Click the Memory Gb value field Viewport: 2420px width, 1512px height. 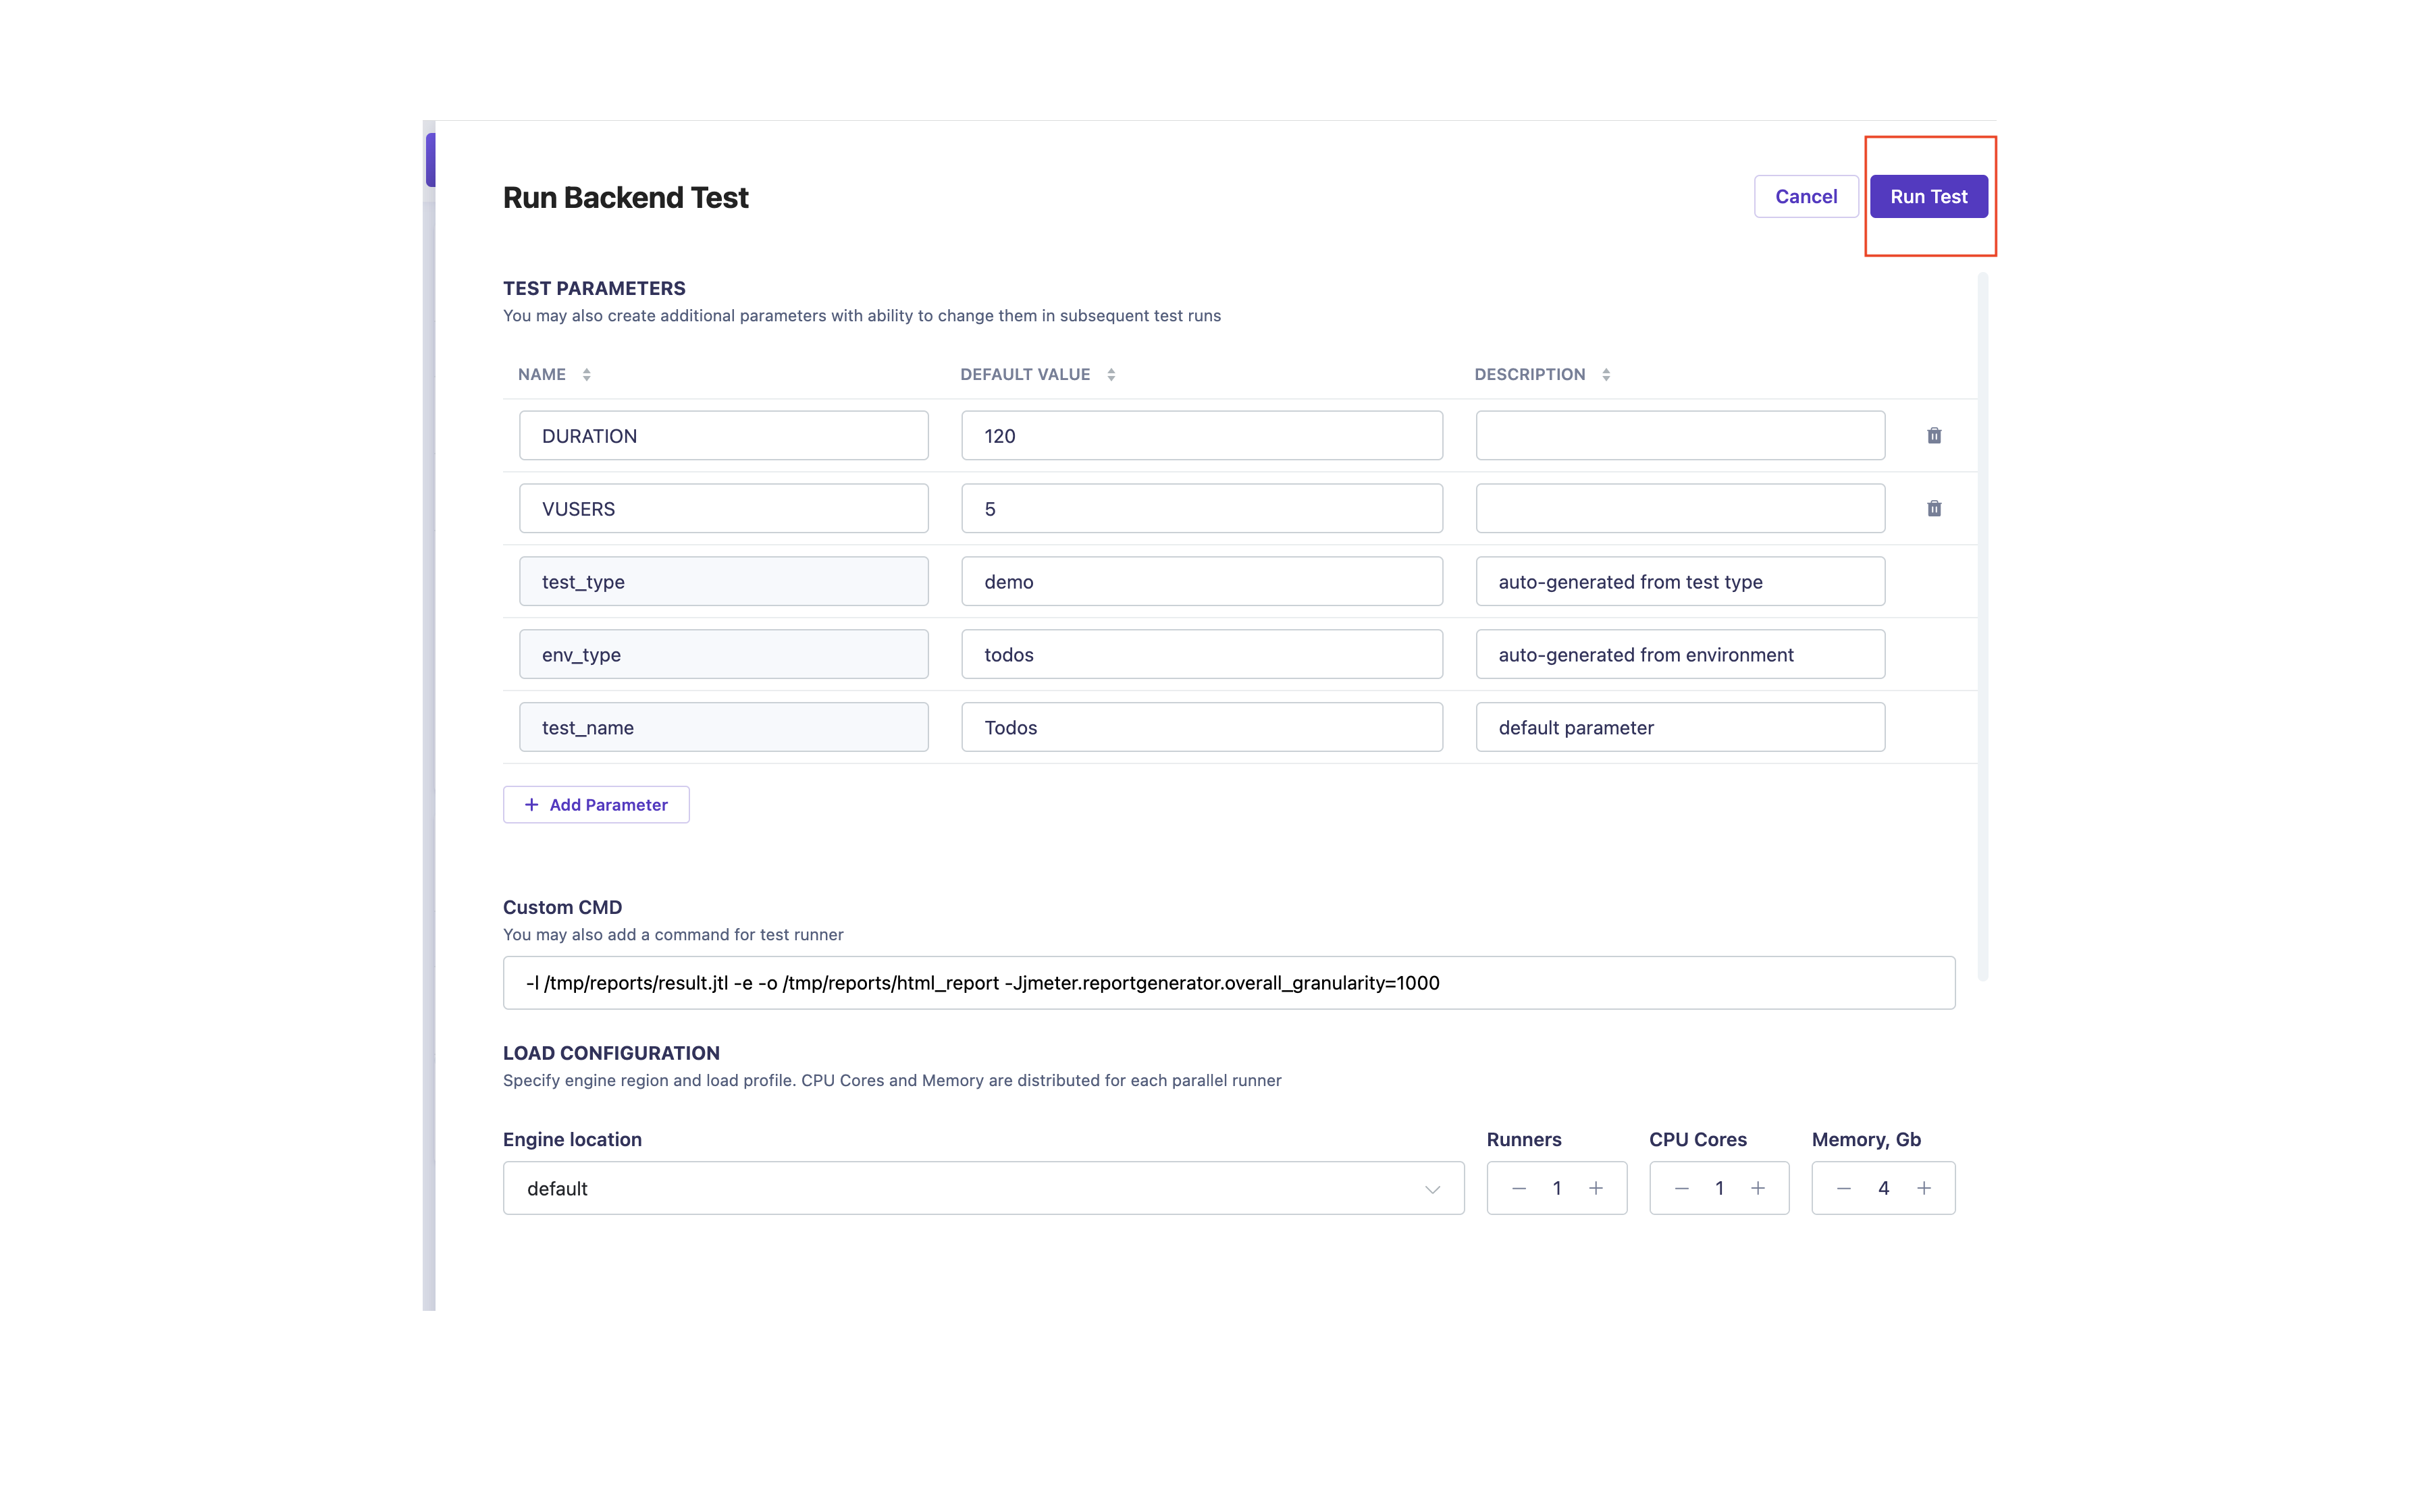[1883, 1188]
